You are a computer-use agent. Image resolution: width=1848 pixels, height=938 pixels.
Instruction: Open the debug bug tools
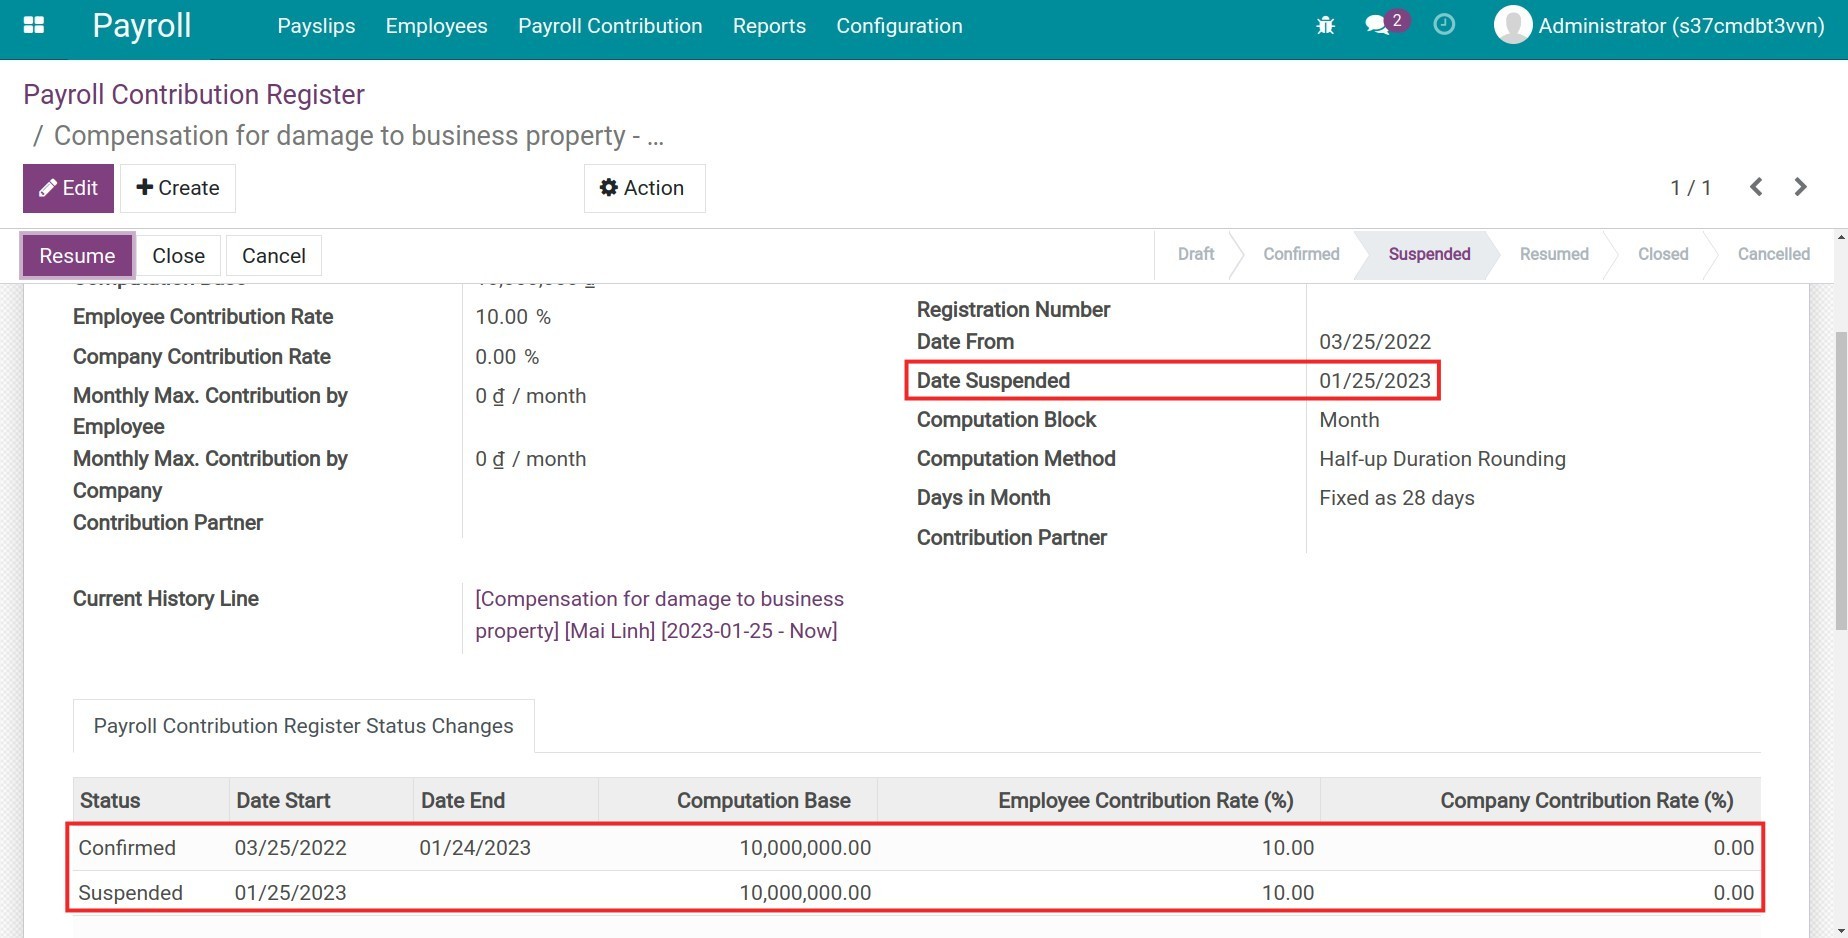click(1325, 25)
